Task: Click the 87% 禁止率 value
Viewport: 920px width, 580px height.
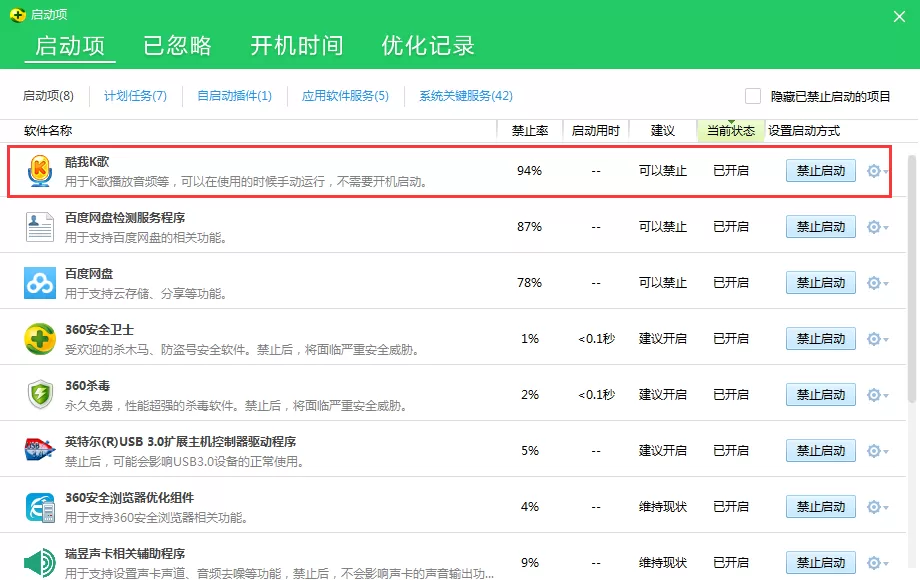Action: [529, 227]
